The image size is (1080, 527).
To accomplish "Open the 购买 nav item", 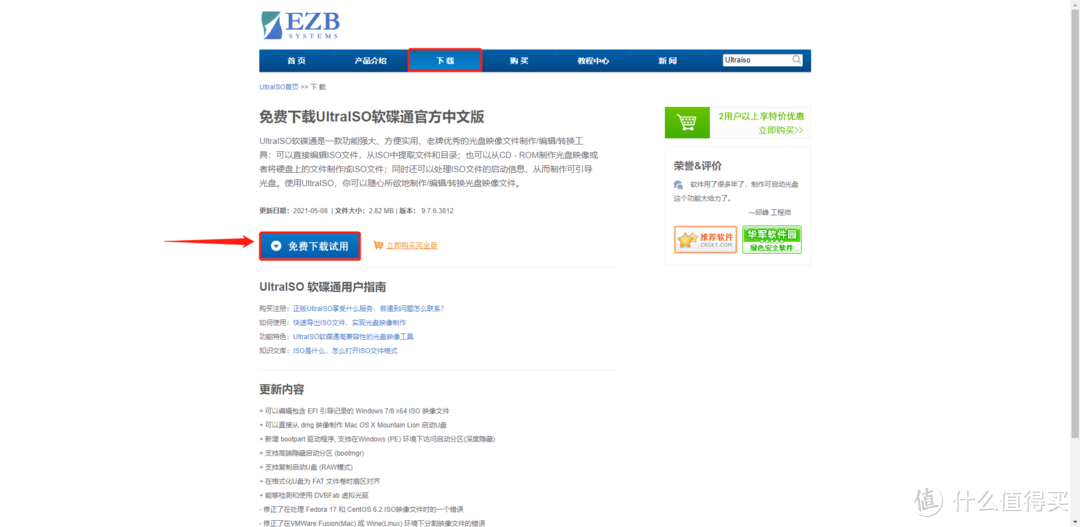I will [519, 61].
